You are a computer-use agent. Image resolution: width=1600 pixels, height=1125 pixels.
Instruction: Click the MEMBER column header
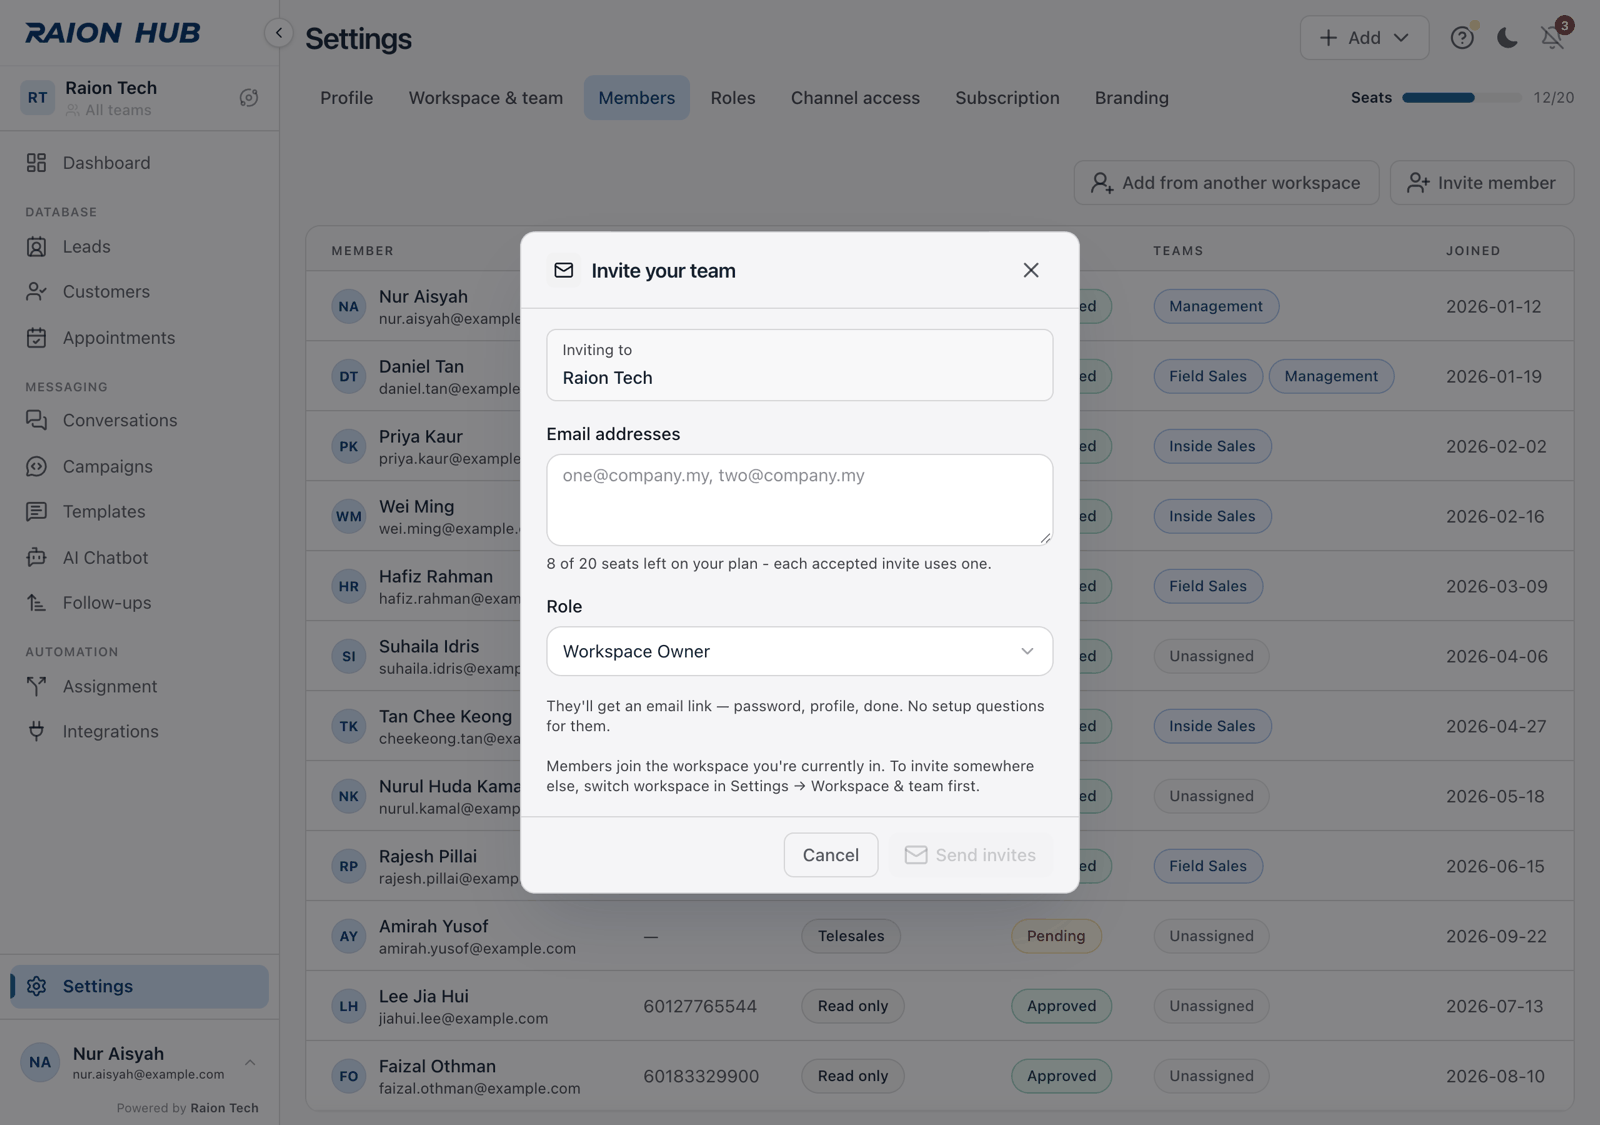[x=363, y=251]
